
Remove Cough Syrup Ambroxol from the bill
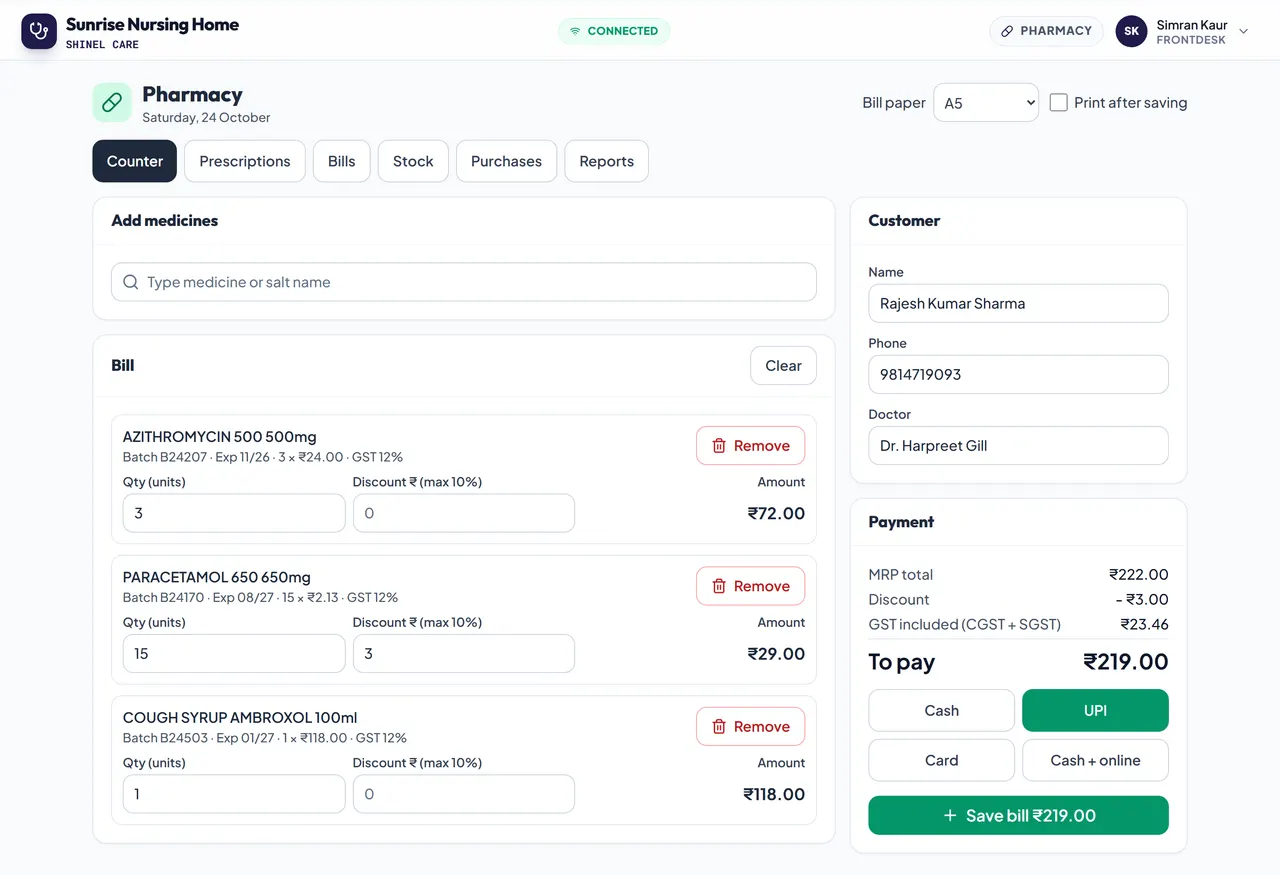click(750, 727)
